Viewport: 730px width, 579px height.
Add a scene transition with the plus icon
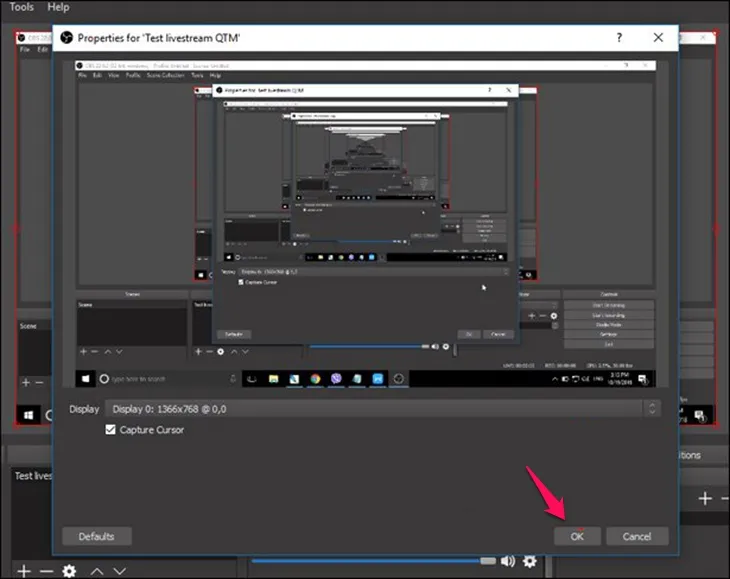pos(705,498)
